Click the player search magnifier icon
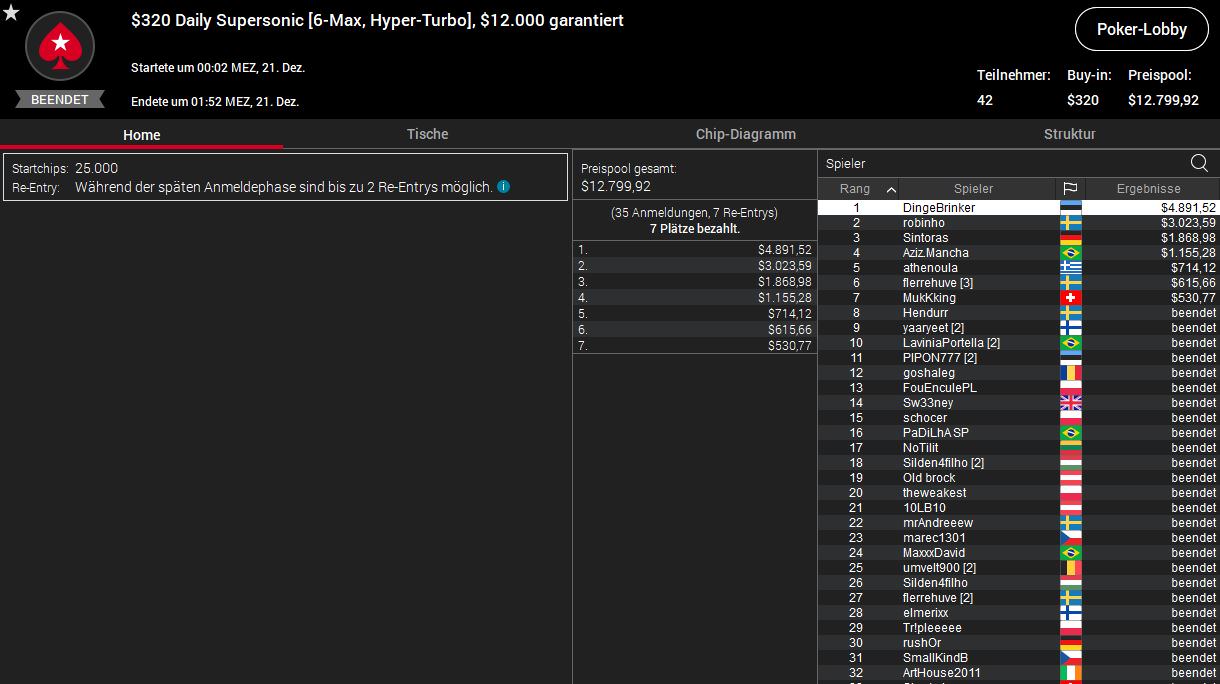The width and height of the screenshot is (1220, 684). [1199, 163]
